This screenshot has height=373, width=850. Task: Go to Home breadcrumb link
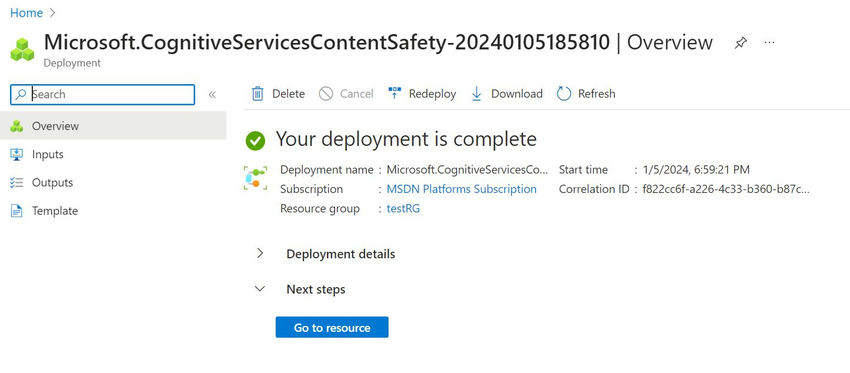27,12
